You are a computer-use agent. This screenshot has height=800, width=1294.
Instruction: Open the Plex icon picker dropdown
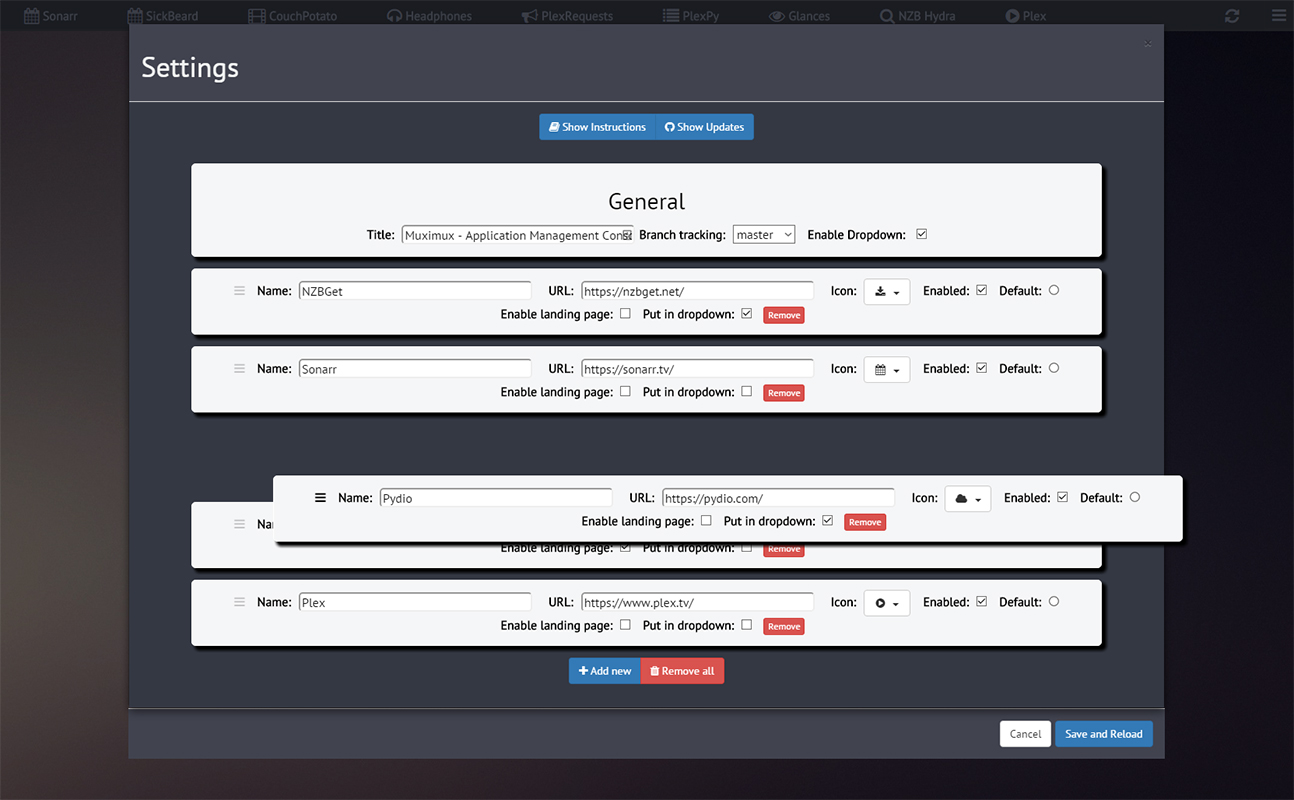click(887, 603)
